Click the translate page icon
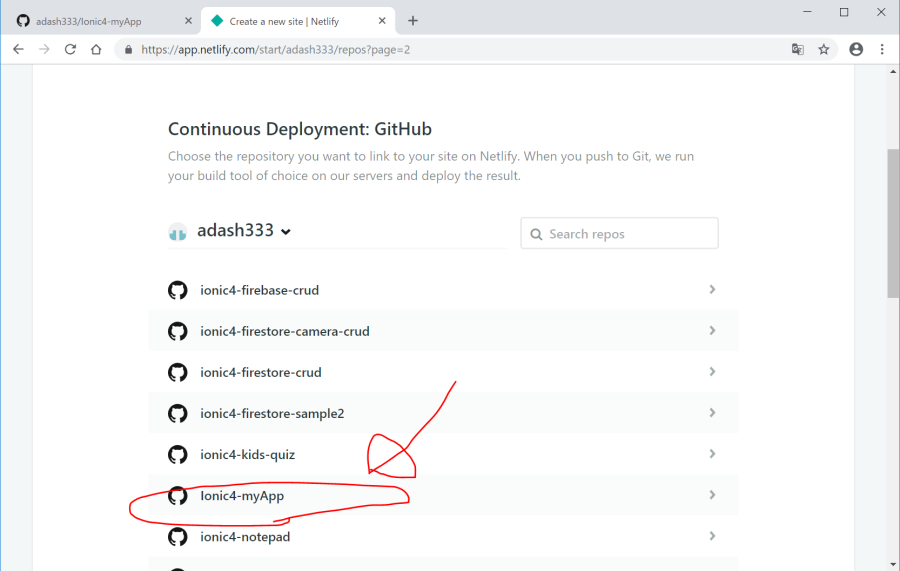This screenshot has height=571, width=900. [x=797, y=49]
